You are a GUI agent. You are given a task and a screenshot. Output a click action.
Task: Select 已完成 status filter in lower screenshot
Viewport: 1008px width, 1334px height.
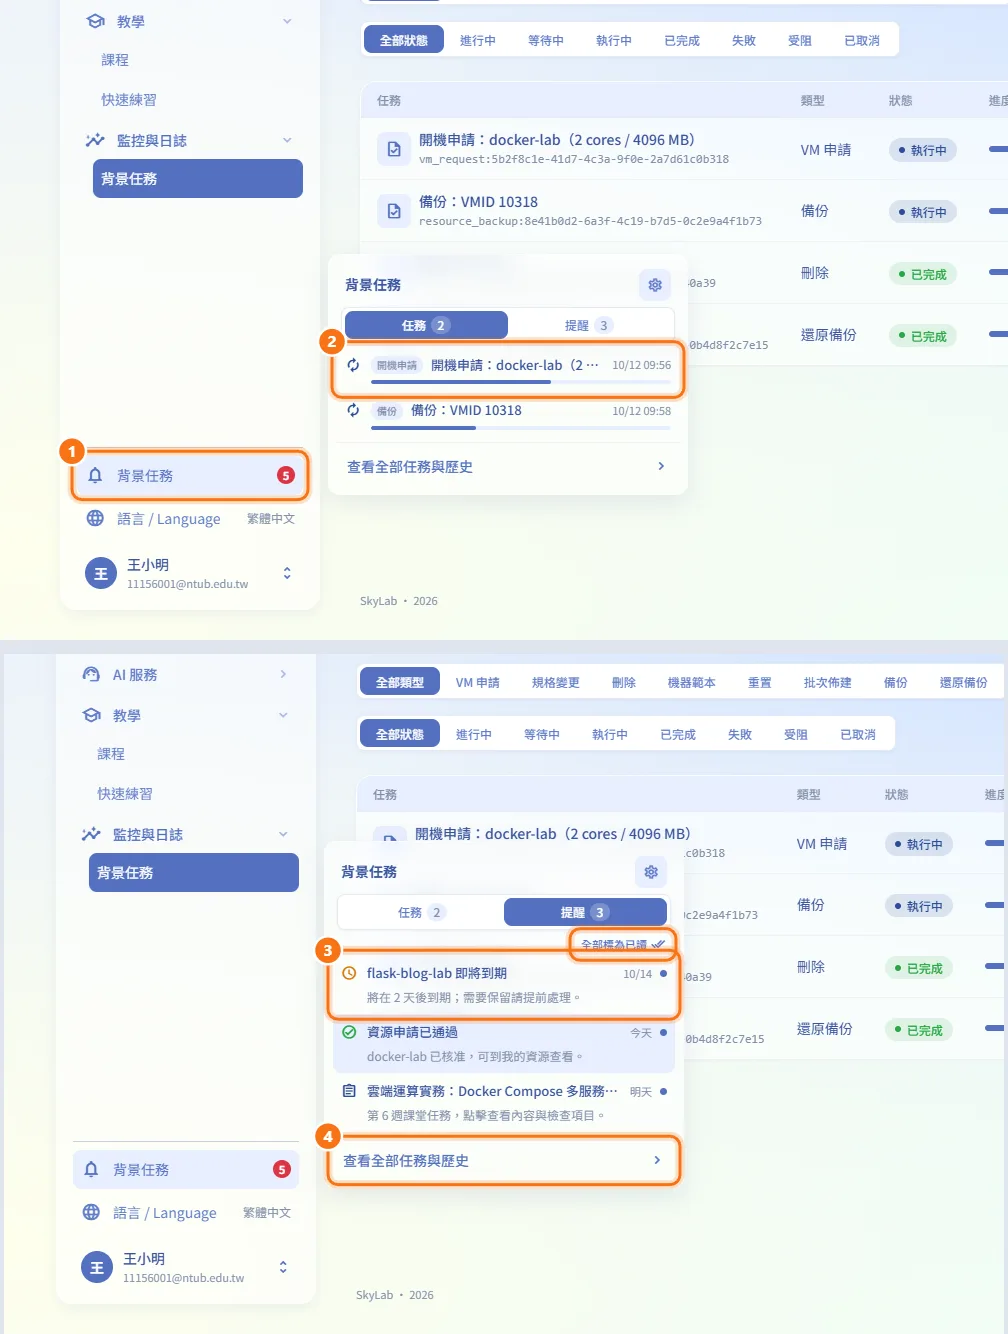click(x=678, y=735)
